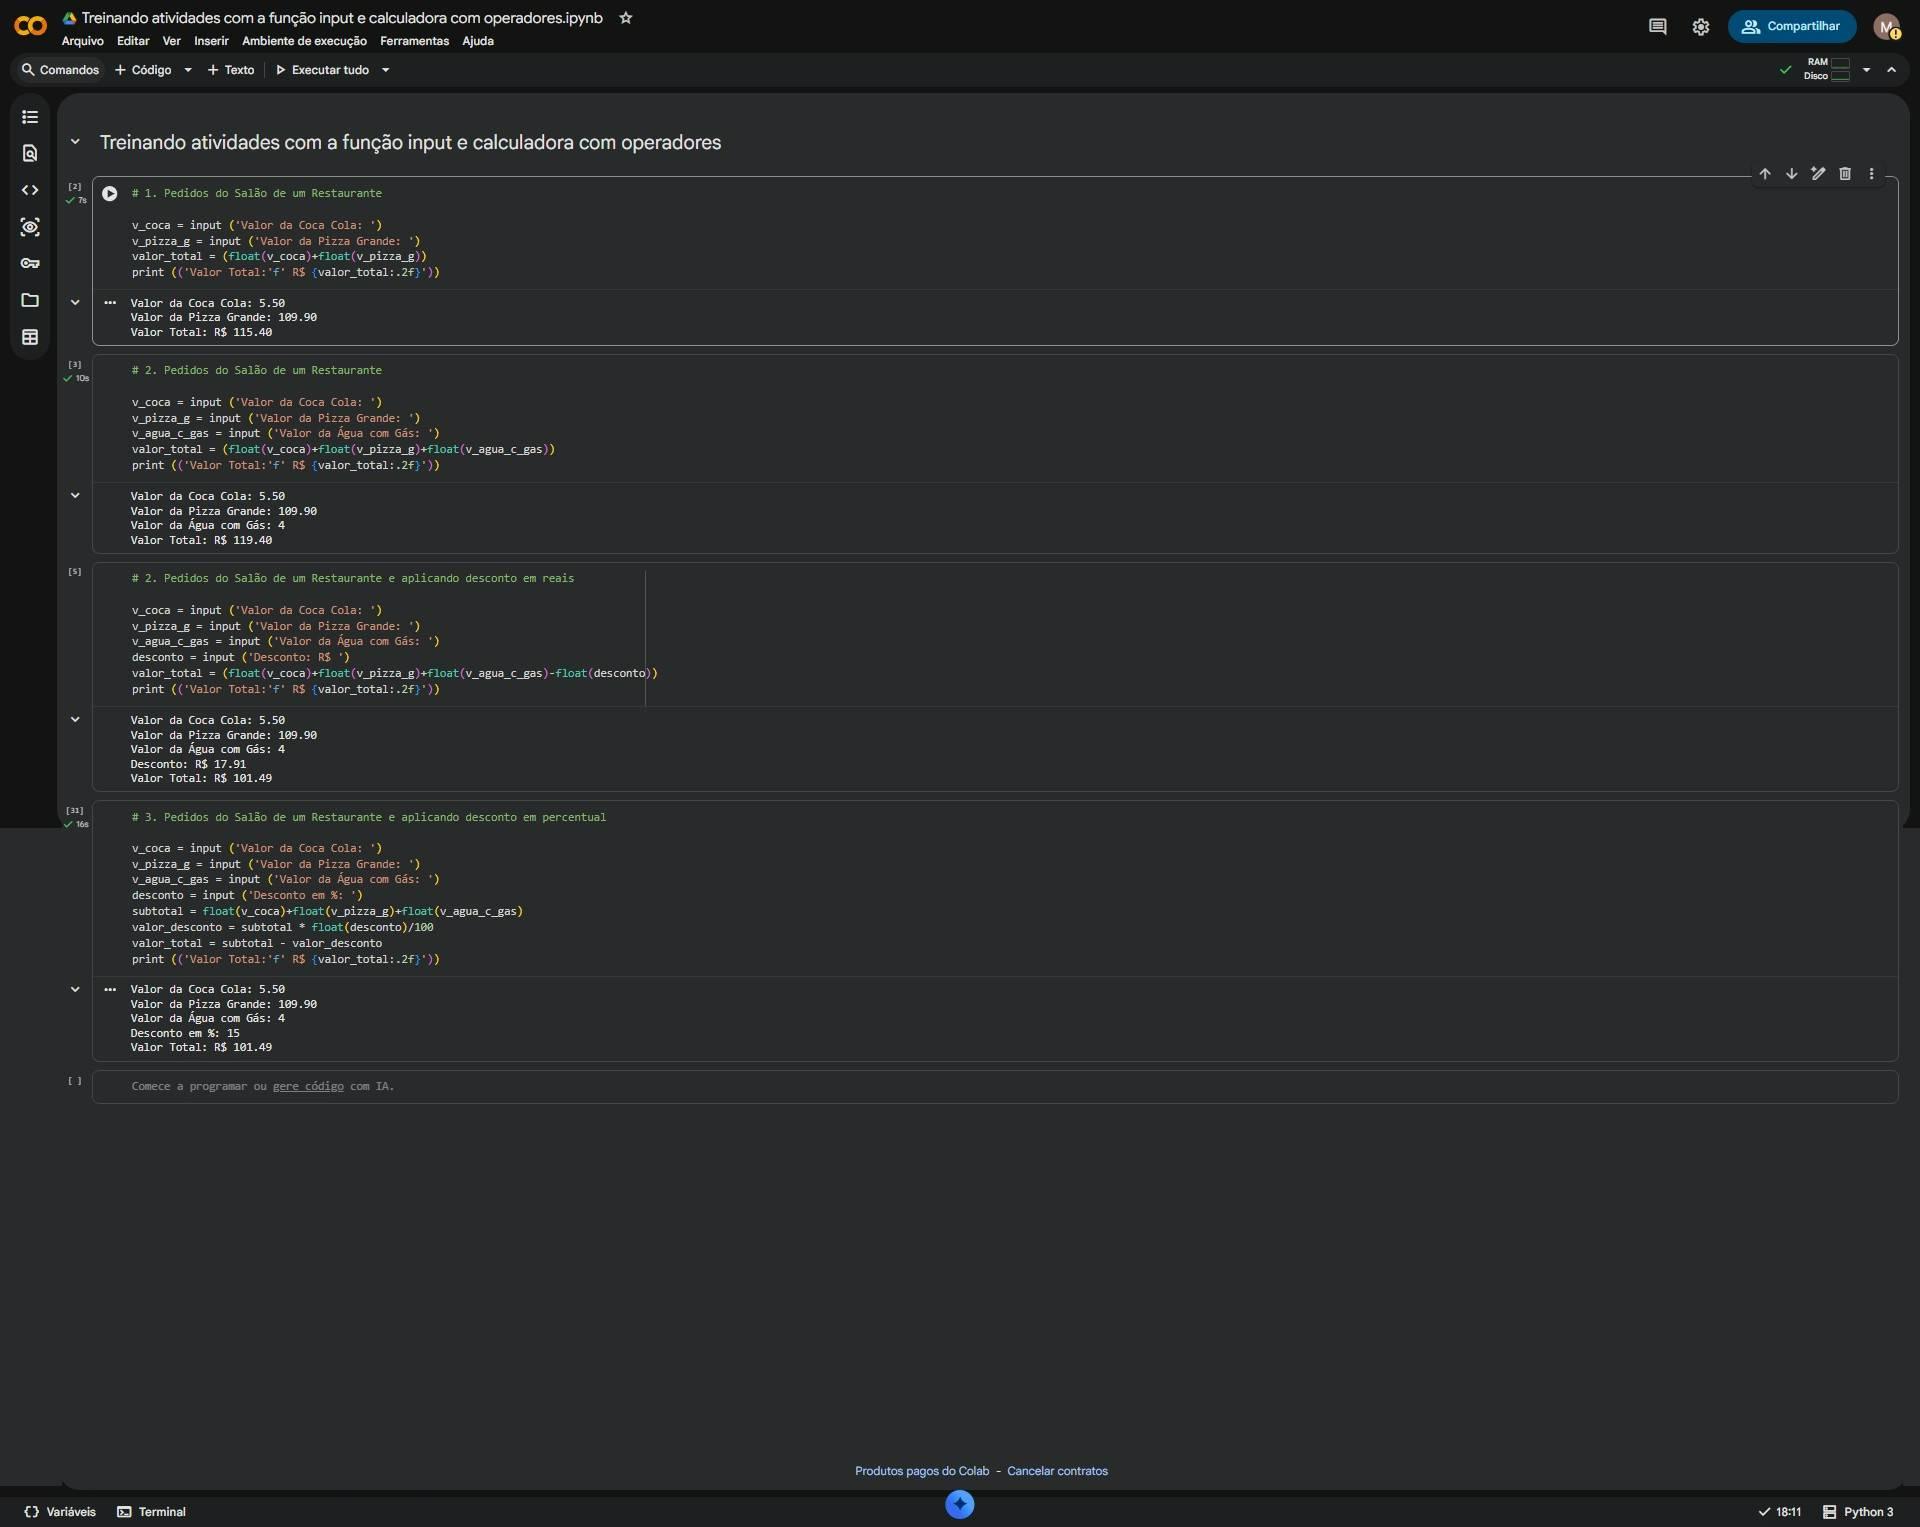This screenshot has height=1527, width=1920.
Task: Click the notebook title to rename it
Action: click(342, 18)
